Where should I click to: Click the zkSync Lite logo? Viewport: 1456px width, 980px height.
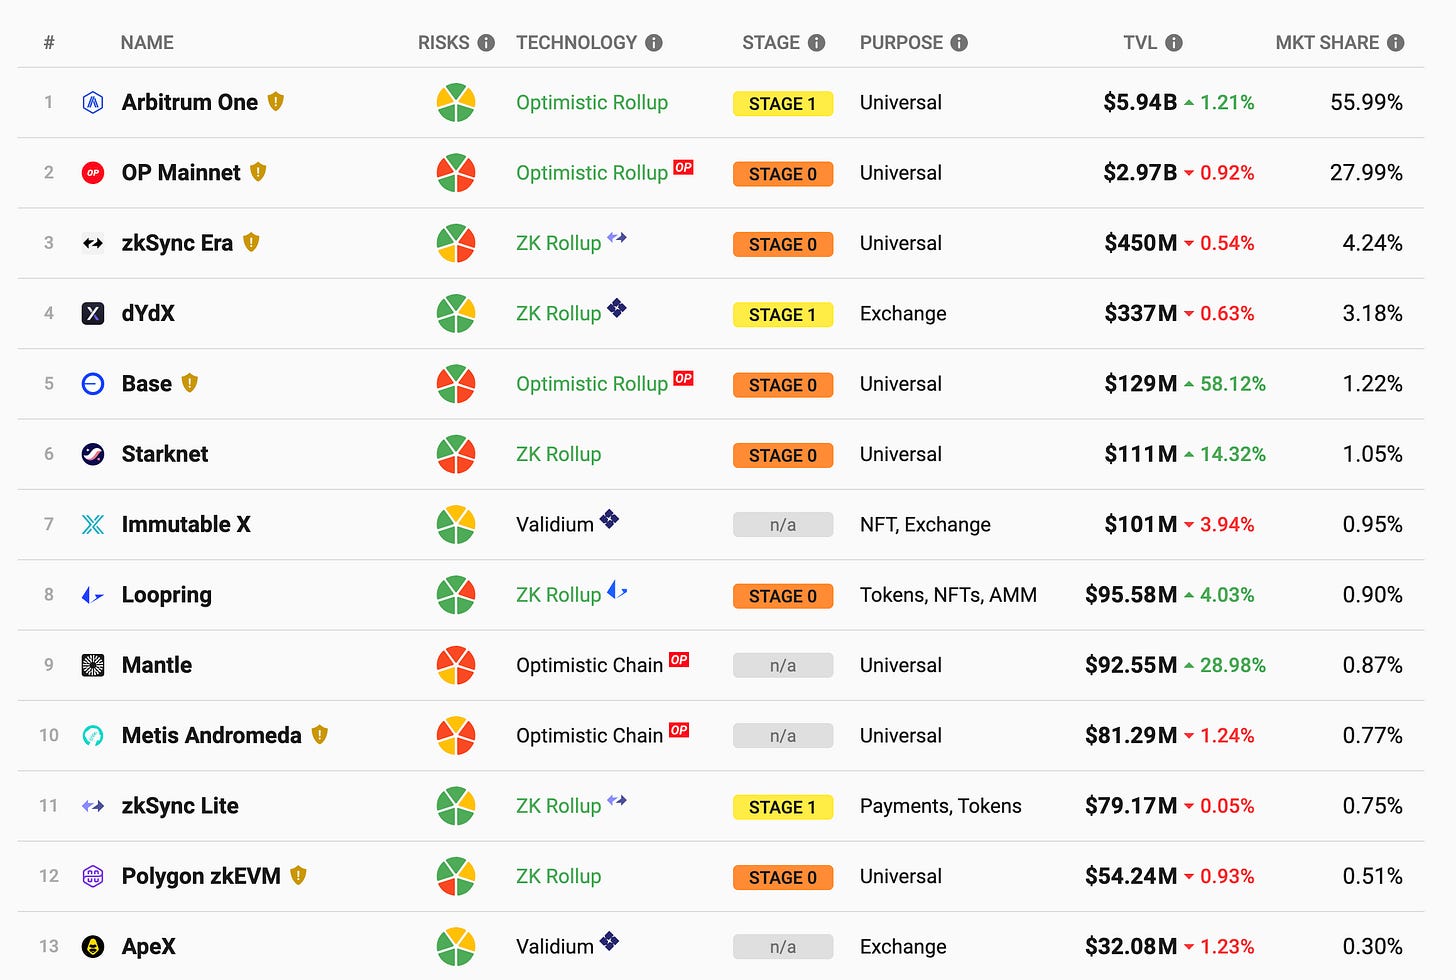coord(93,806)
